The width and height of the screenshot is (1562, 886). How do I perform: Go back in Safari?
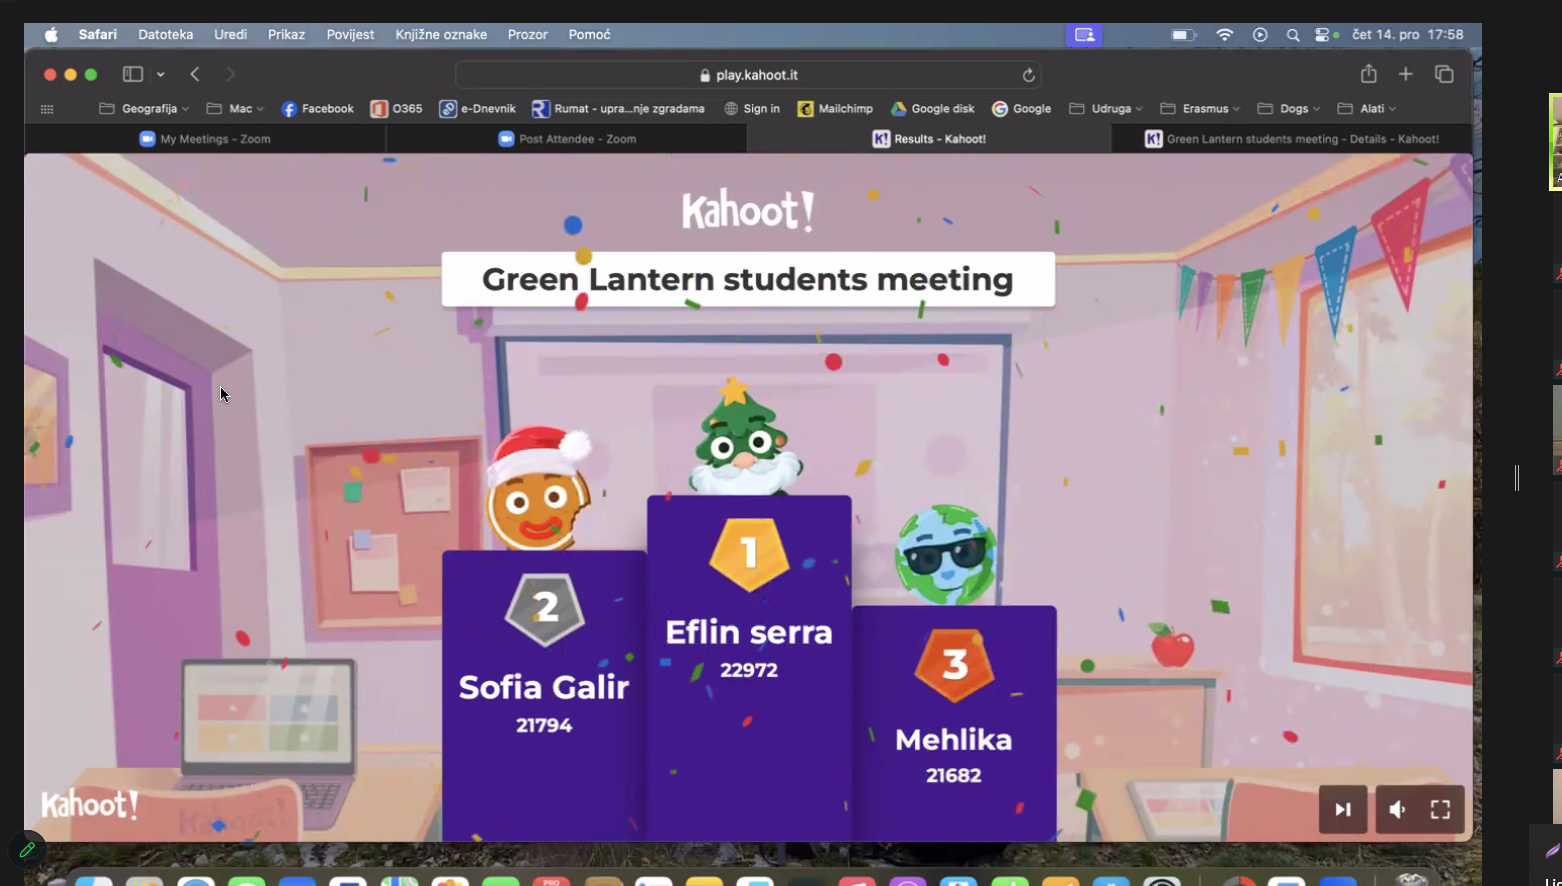pos(195,74)
